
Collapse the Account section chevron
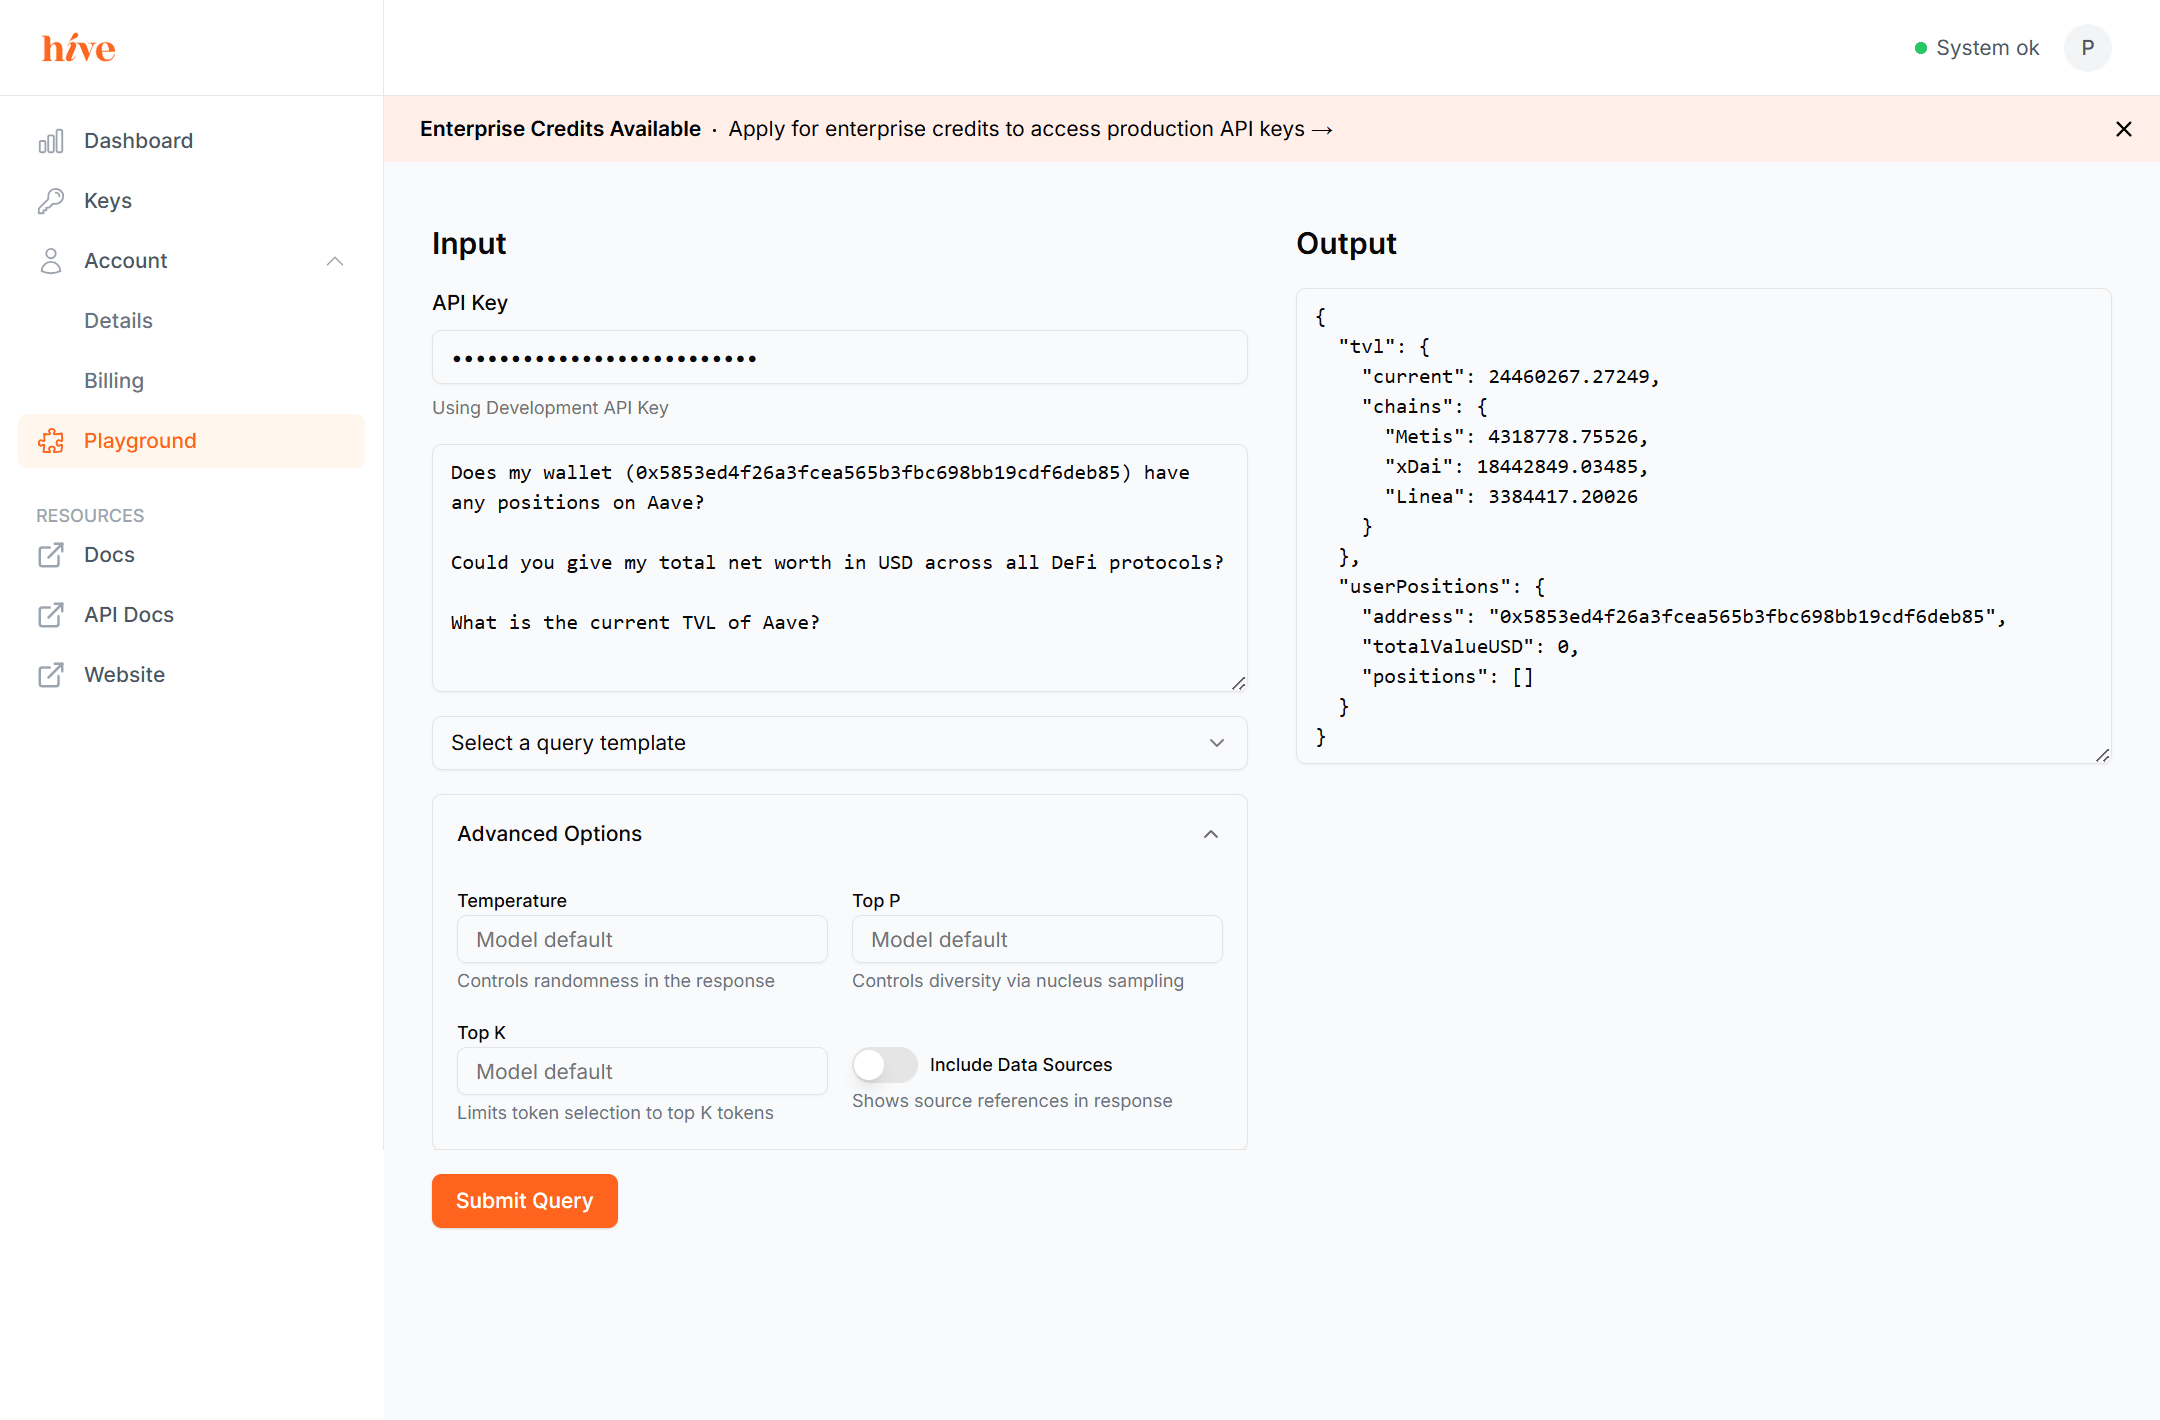click(335, 261)
